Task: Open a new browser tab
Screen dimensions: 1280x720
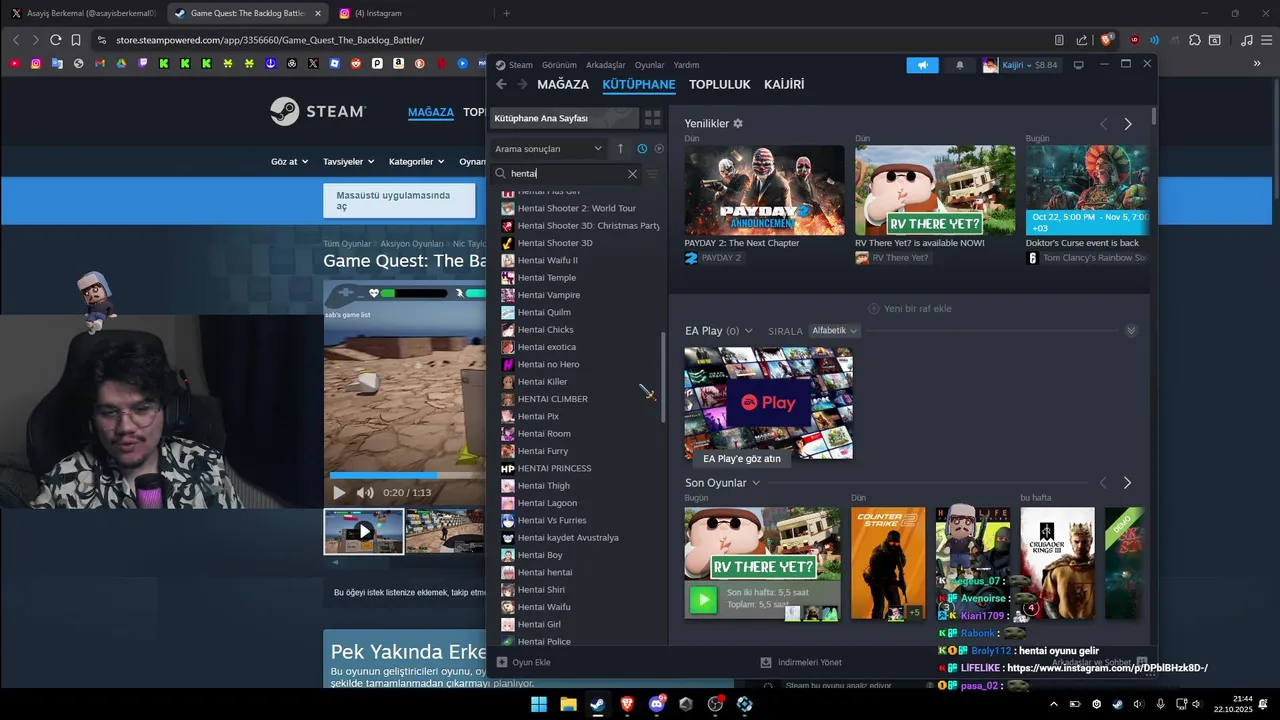Action: [x=506, y=13]
